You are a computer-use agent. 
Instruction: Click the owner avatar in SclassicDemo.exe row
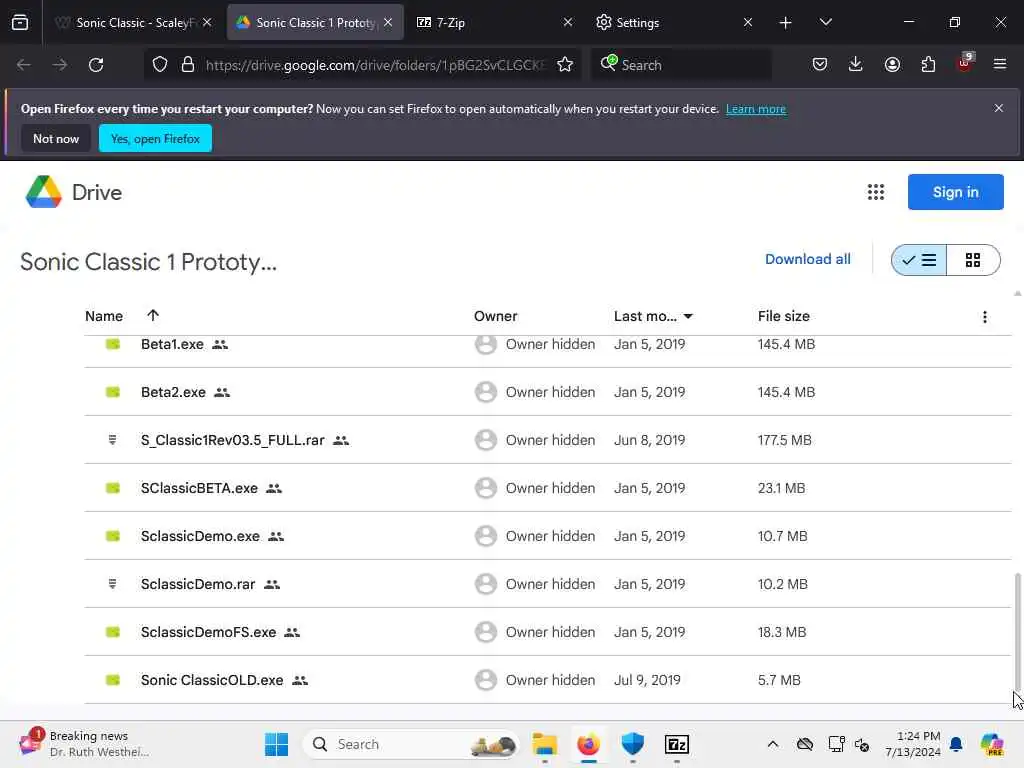485,536
